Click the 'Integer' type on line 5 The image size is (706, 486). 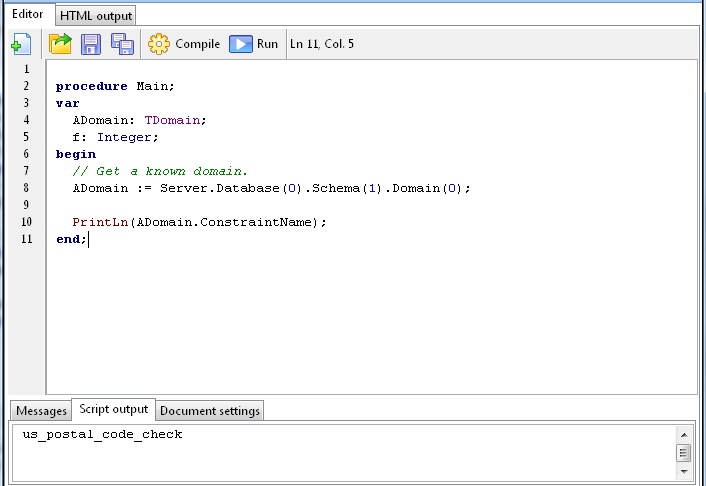[x=124, y=137]
